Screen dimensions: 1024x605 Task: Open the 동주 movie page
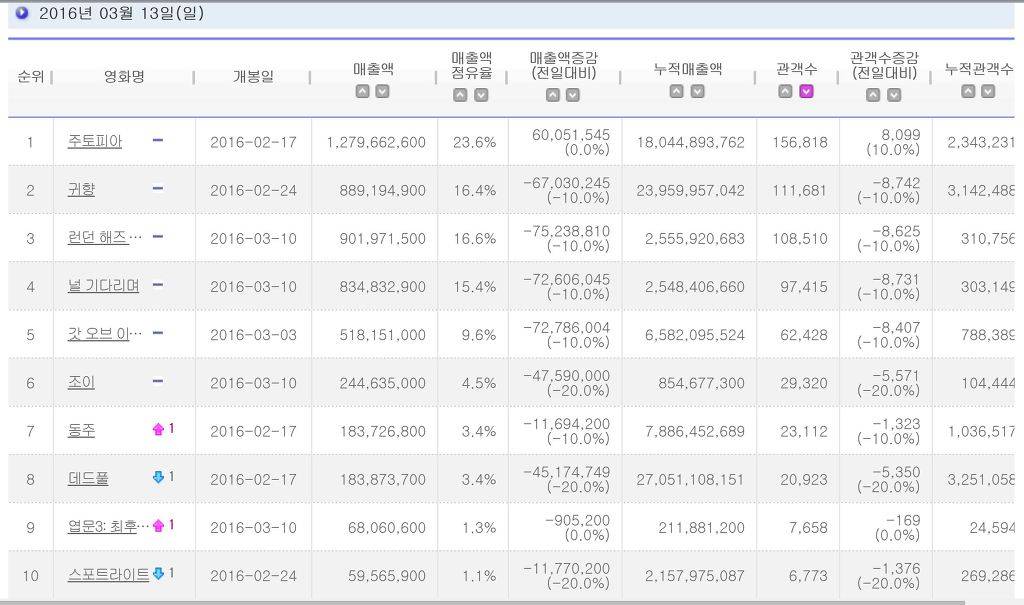(x=81, y=431)
